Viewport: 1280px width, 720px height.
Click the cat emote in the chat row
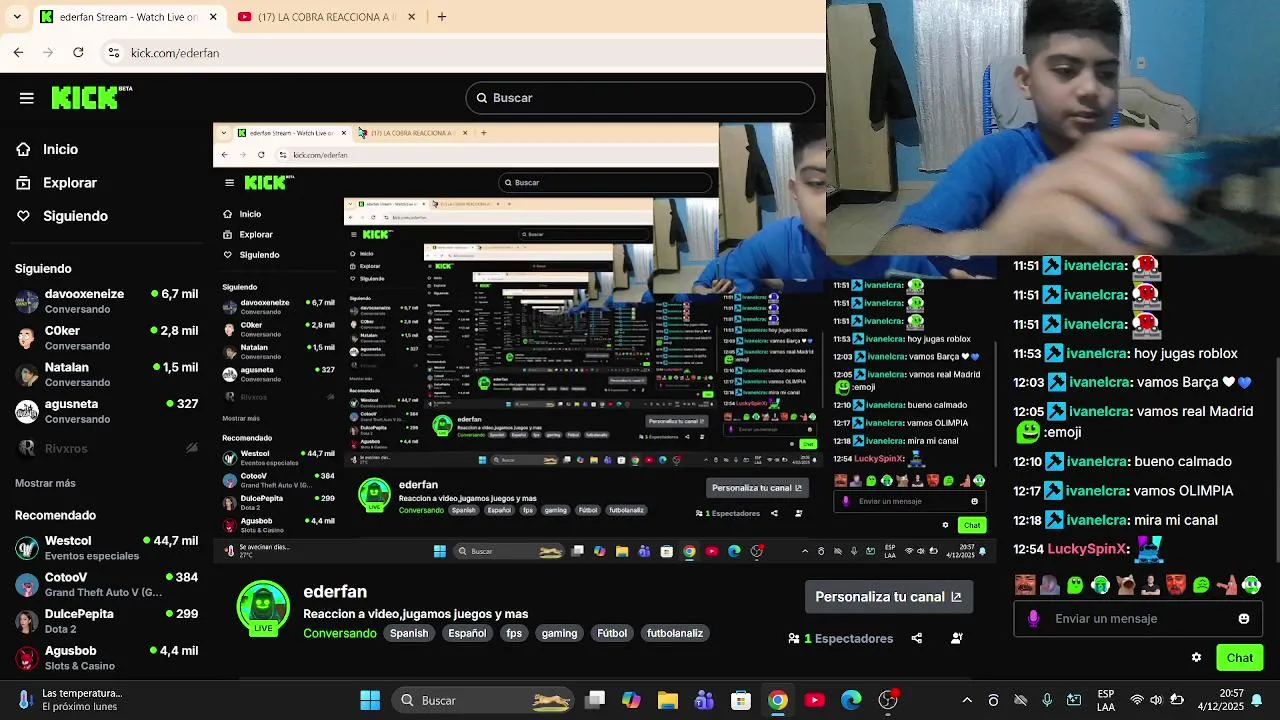(x=1125, y=585)
